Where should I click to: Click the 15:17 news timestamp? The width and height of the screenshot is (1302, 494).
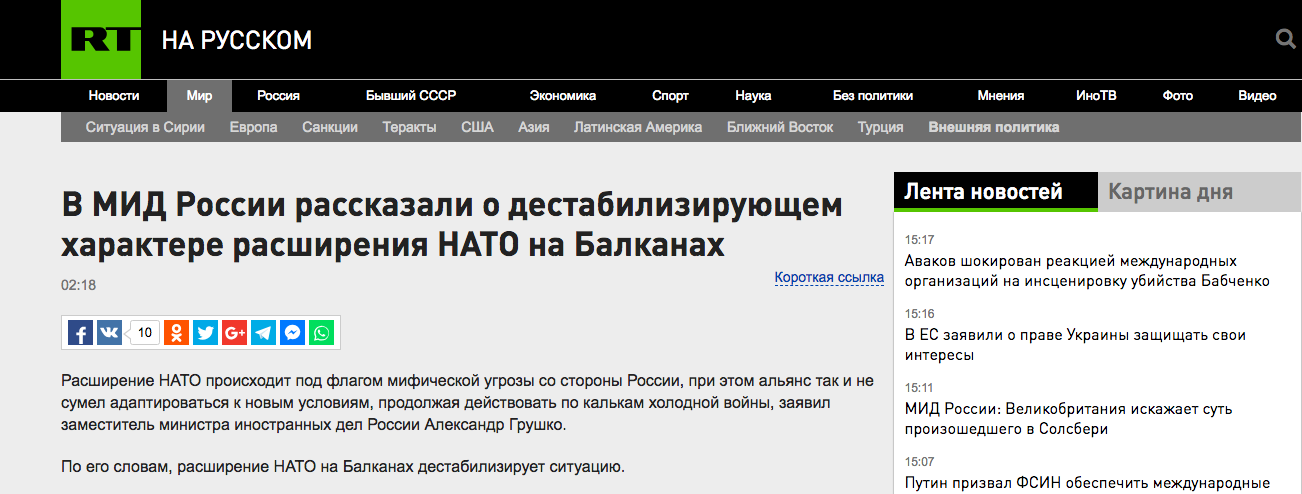pyautogui.click(x=919, y=240)
